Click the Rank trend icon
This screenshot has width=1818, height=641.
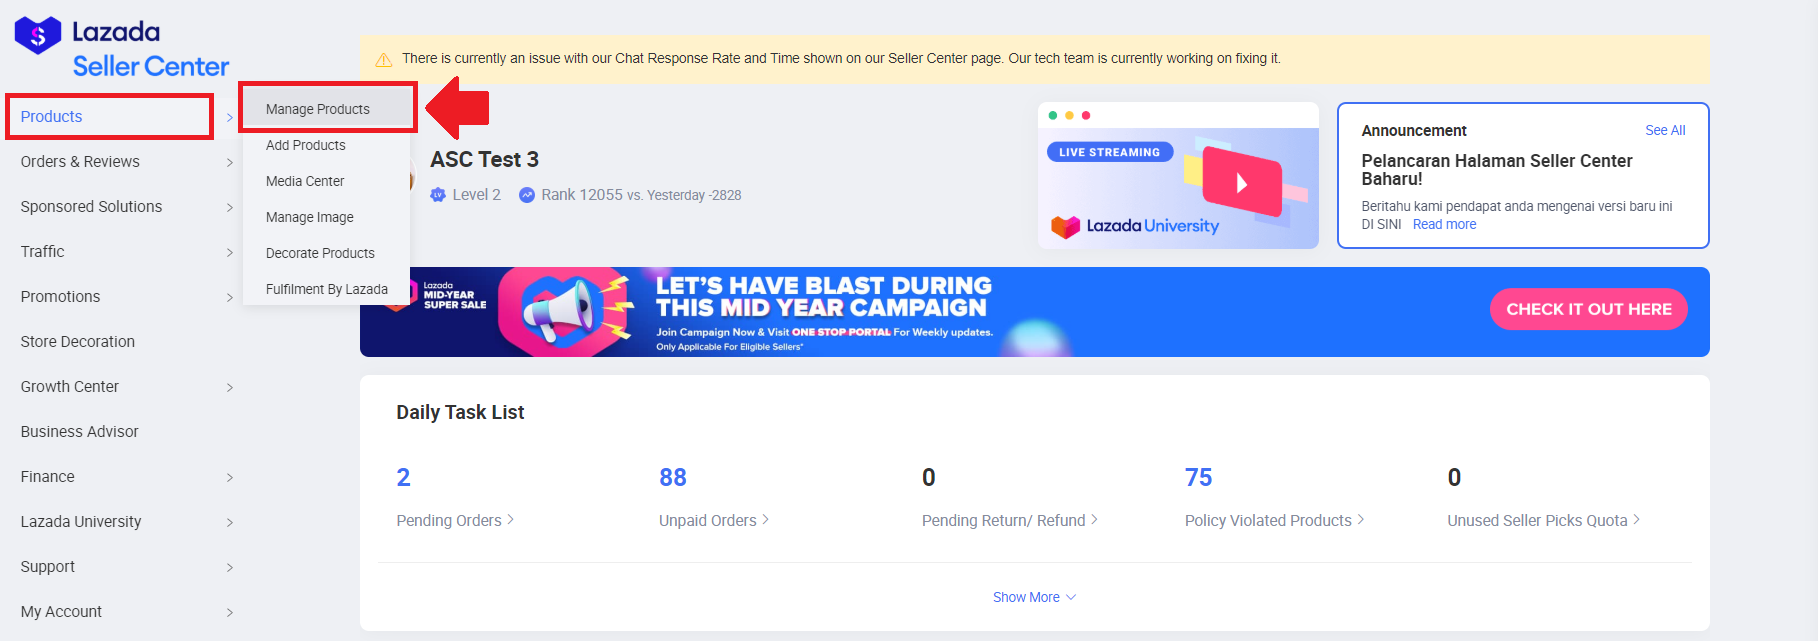527,195
